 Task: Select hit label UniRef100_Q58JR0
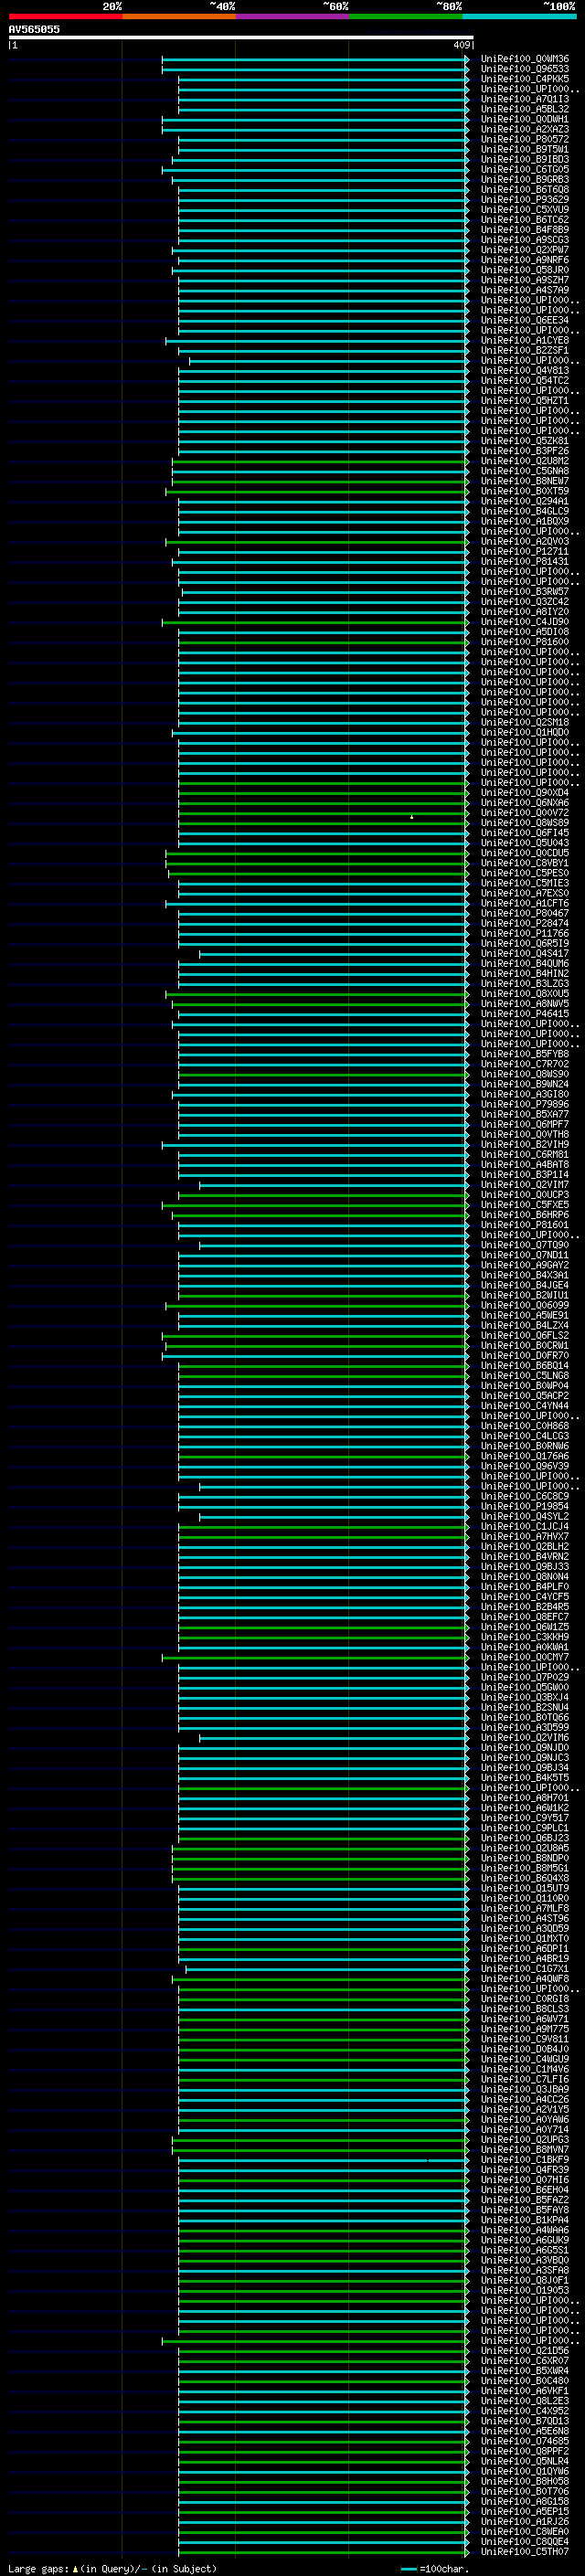[525, 270]
